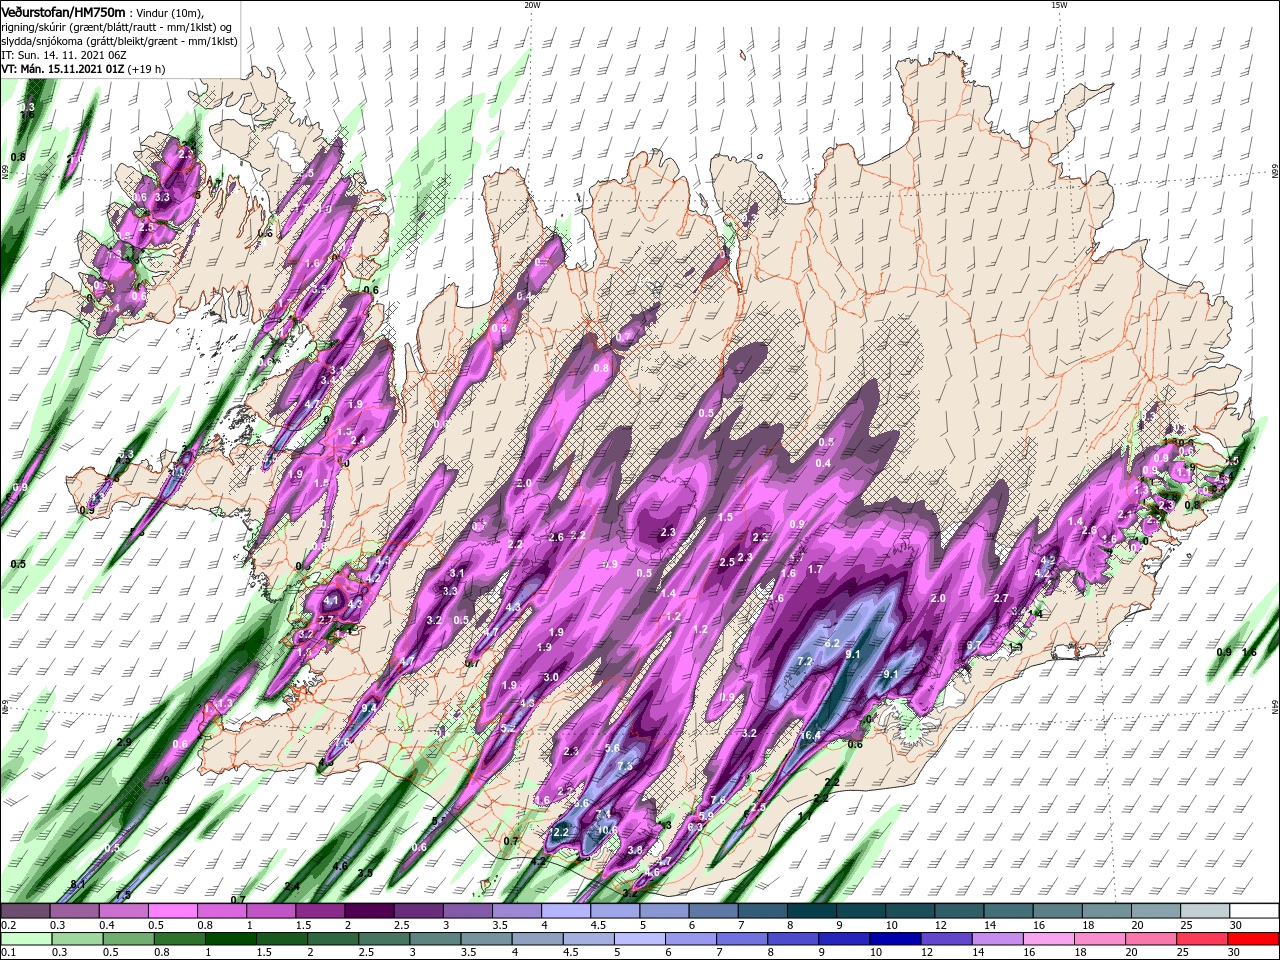Screen dimensions: 1280x960
Task: Click the 20W longitude label
Action: pyautogui.click(x=532, y=5)
